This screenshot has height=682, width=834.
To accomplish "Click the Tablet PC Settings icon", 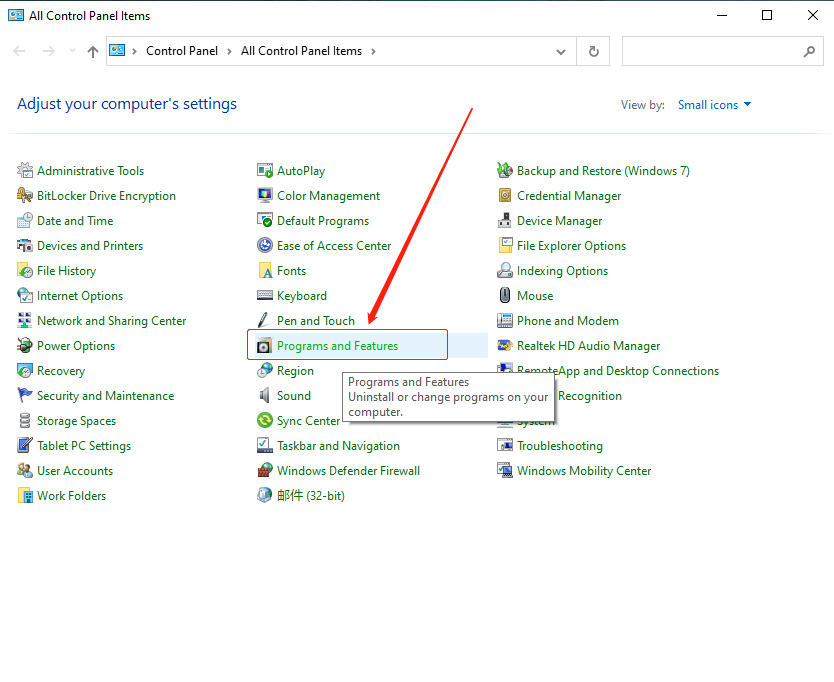I will click(x=24, y=445).
